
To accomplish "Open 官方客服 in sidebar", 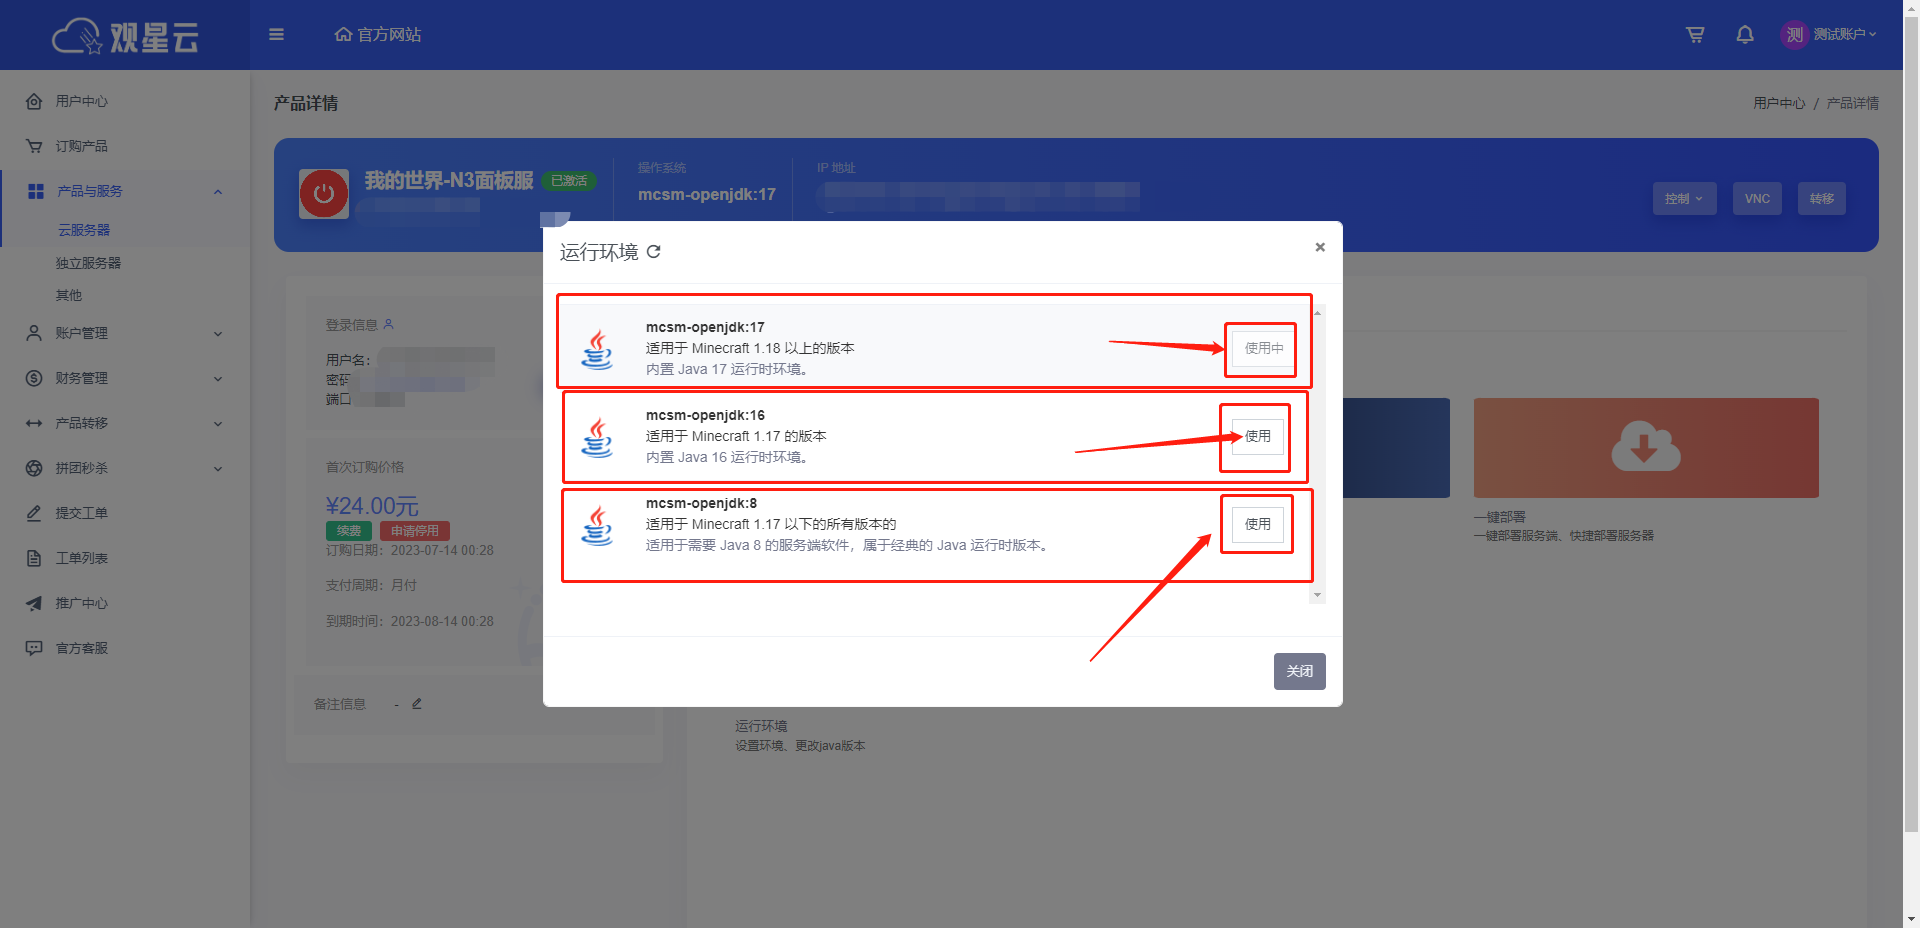I will [x=82, y=648].
